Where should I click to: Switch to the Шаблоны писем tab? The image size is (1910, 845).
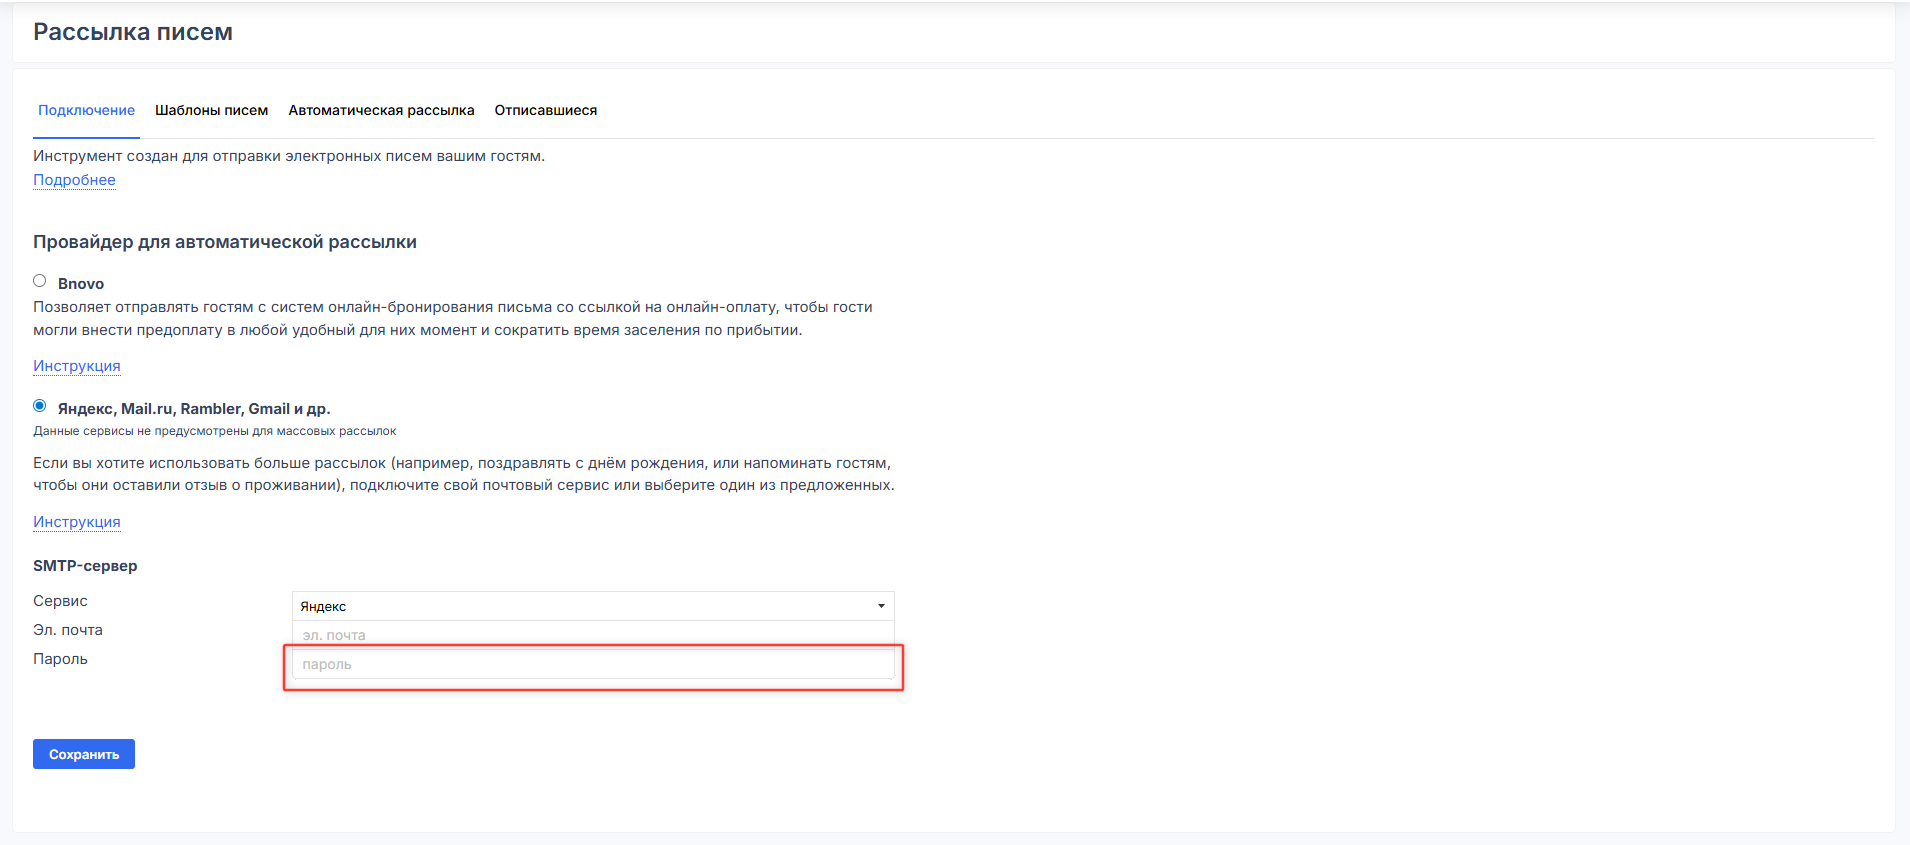[x=211, y=110]
